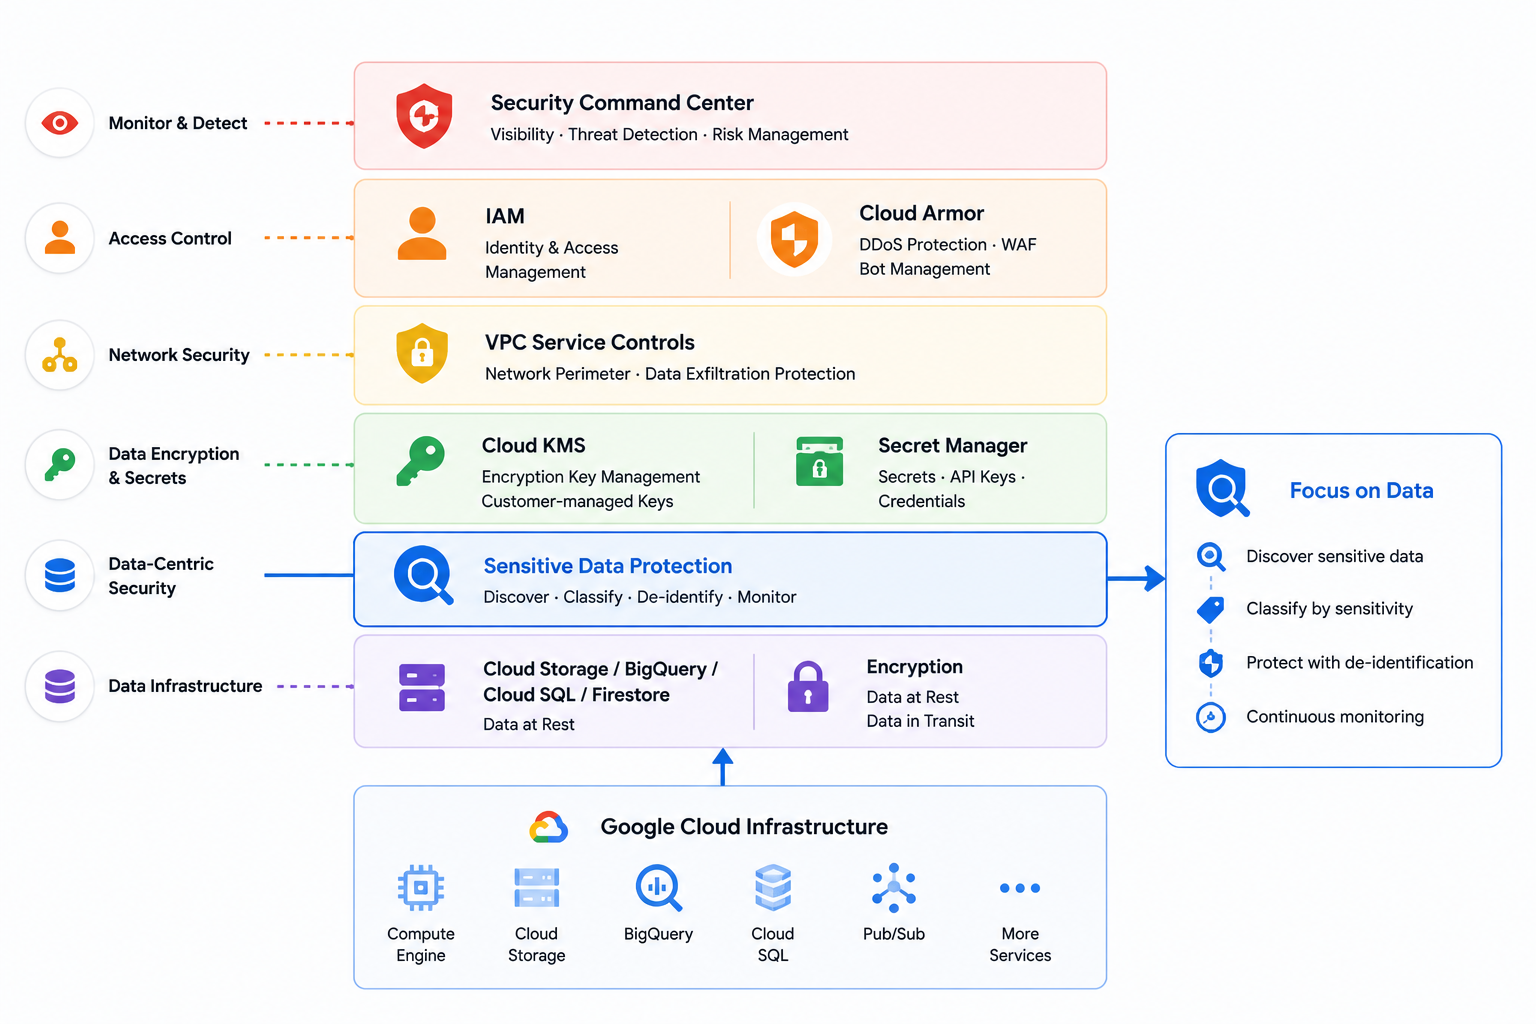Click the 'DDoS Protection · WAF' text
The width and height of the screenshot is (1536, 1024).
pos(947,245)
